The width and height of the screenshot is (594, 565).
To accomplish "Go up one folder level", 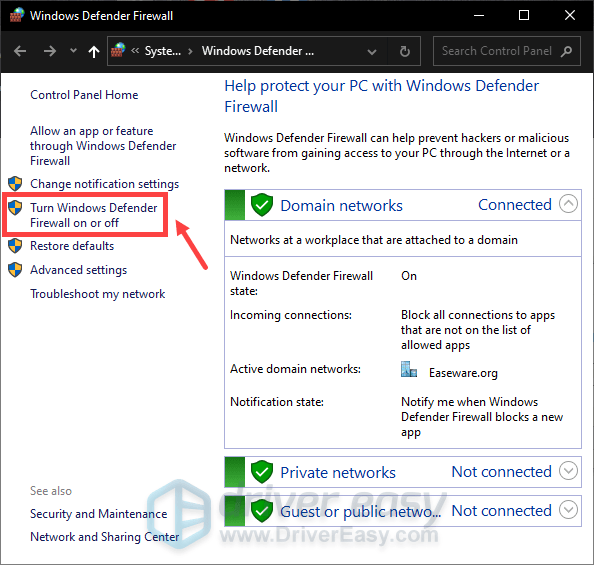I will tap(94, 51).
